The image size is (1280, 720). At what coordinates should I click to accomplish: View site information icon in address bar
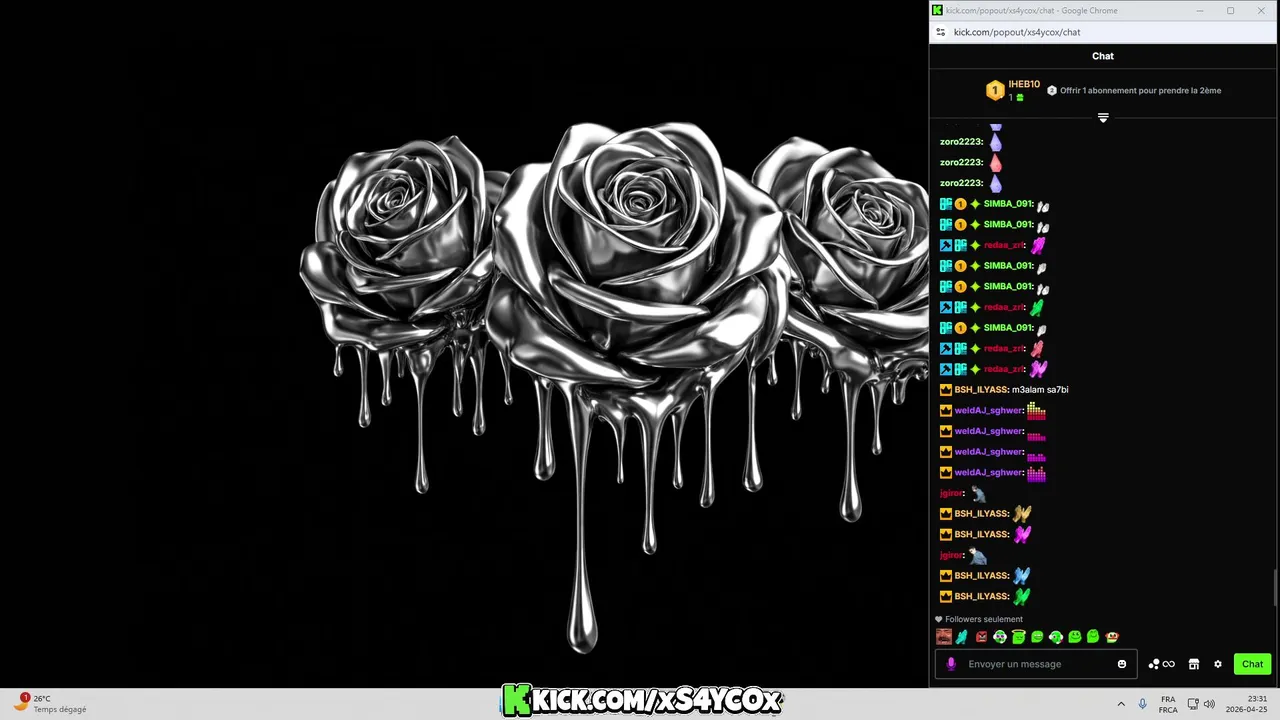tap(940, 32)
